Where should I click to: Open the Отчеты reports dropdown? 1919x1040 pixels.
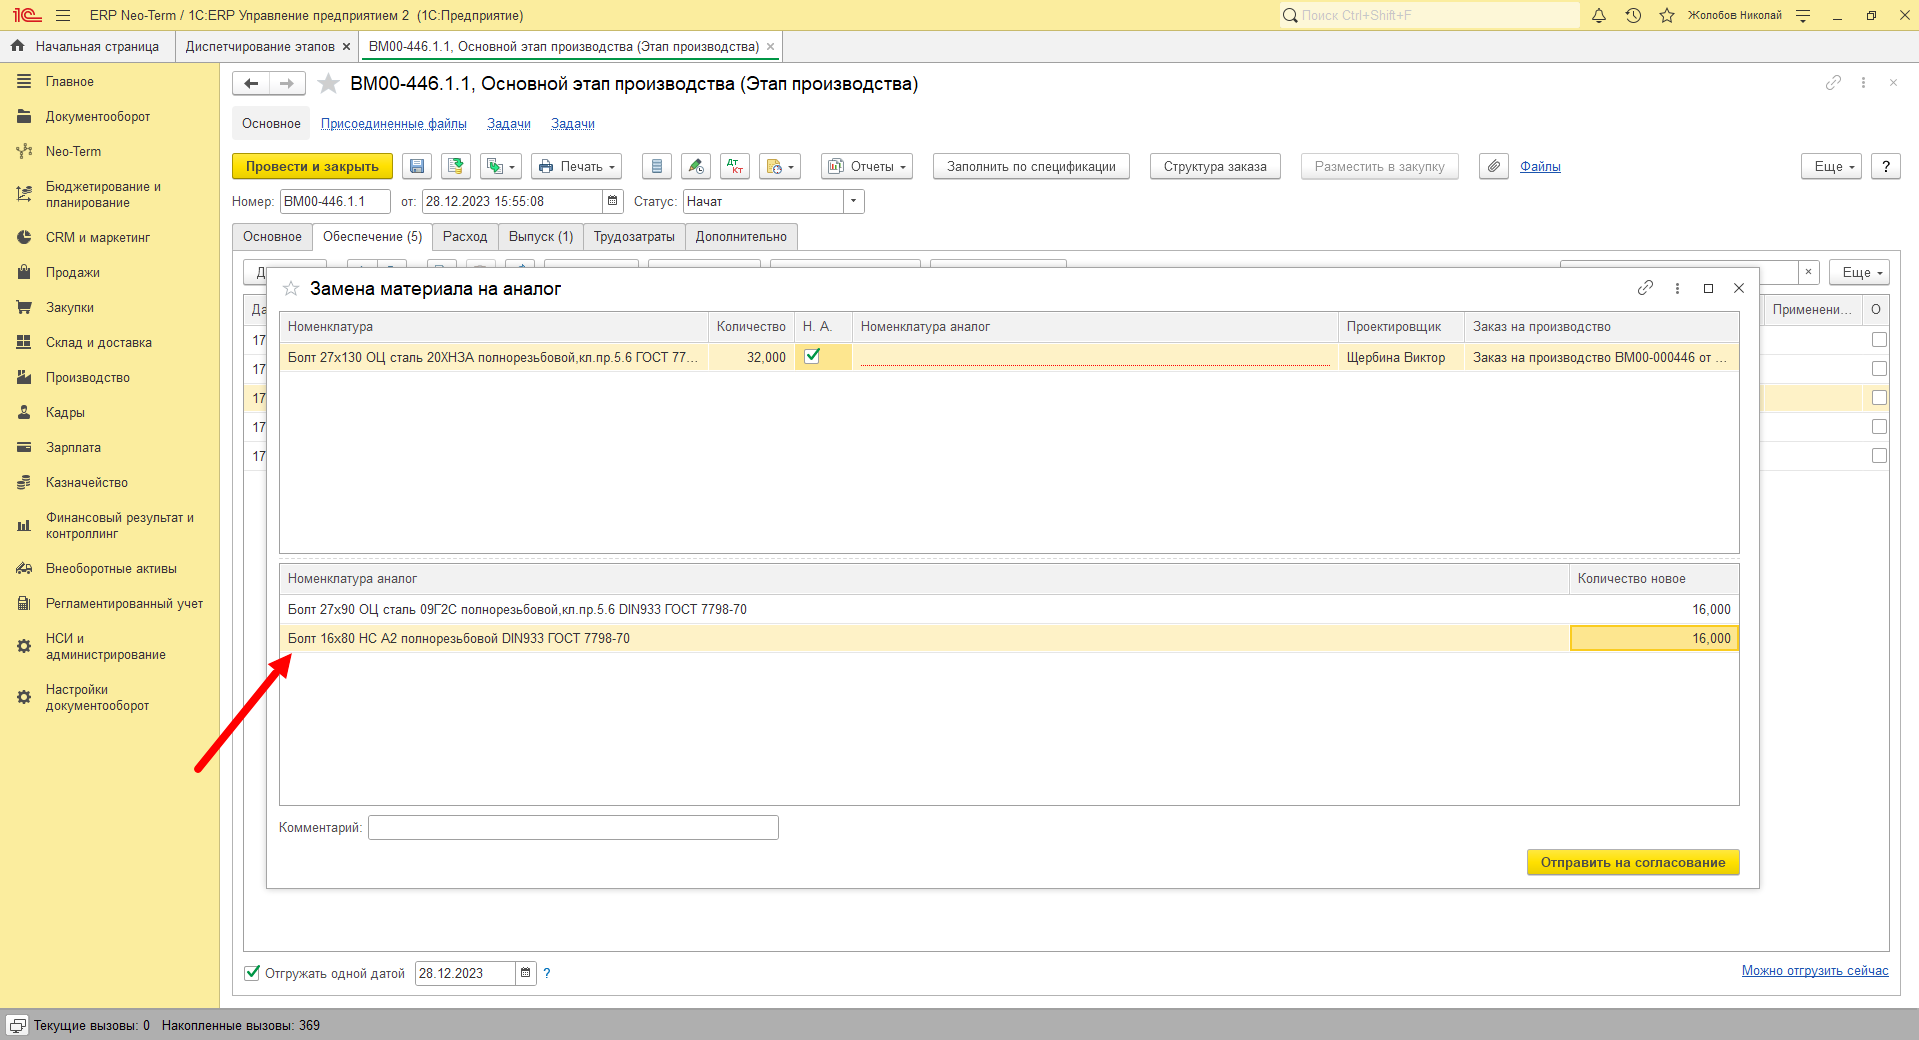(867, 166)
